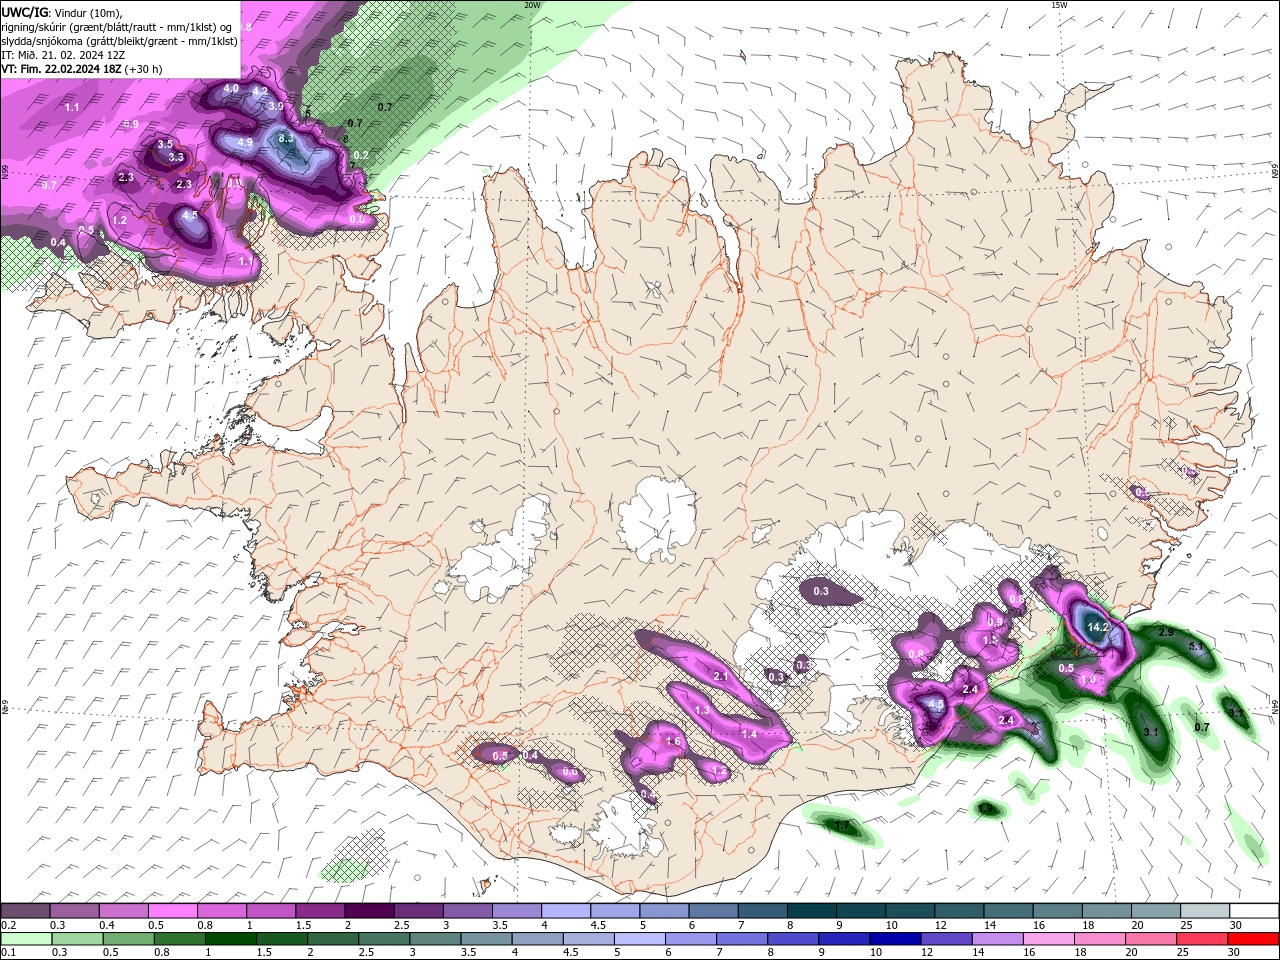1280x960 pixels.
Task: Click the pale green 0.1 swatch in the rain legend
Action: click(x=26, y=939)
